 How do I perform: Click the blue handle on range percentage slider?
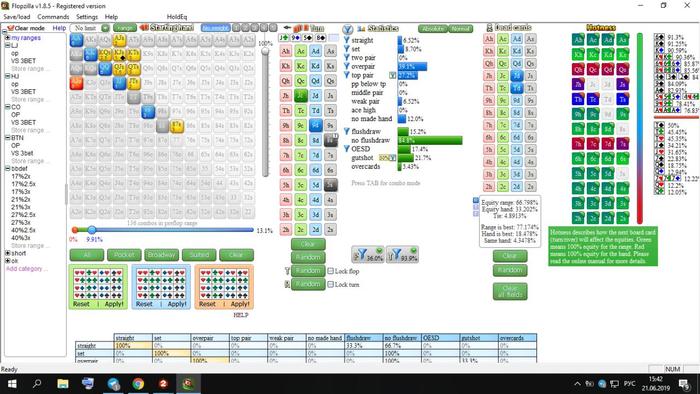[92, 230]
